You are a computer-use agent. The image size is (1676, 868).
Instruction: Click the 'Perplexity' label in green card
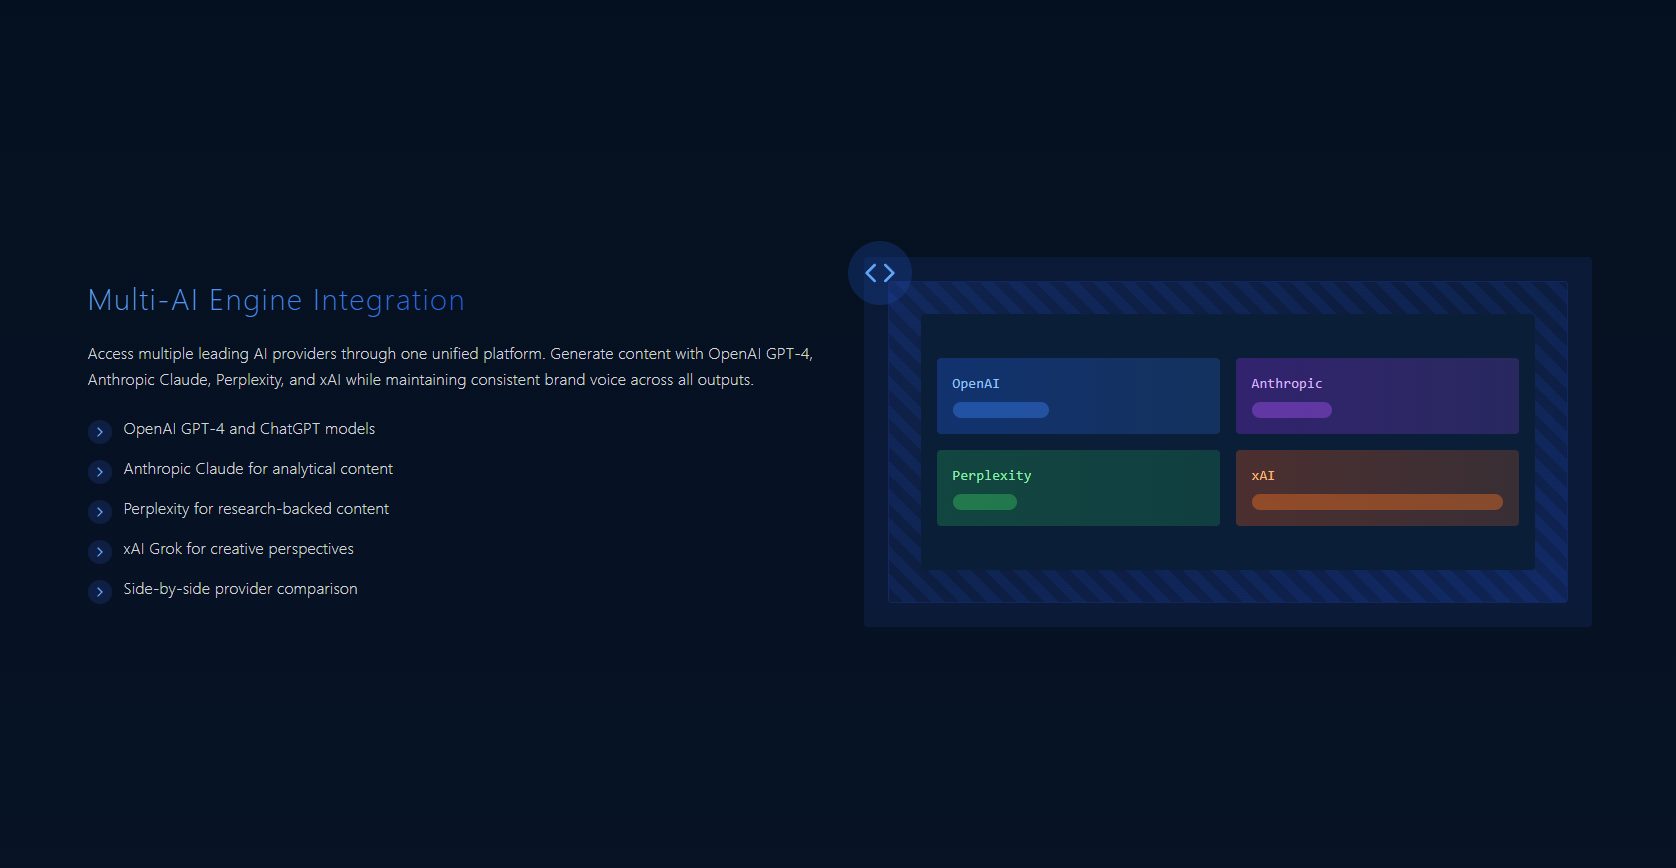coord(992,476)
